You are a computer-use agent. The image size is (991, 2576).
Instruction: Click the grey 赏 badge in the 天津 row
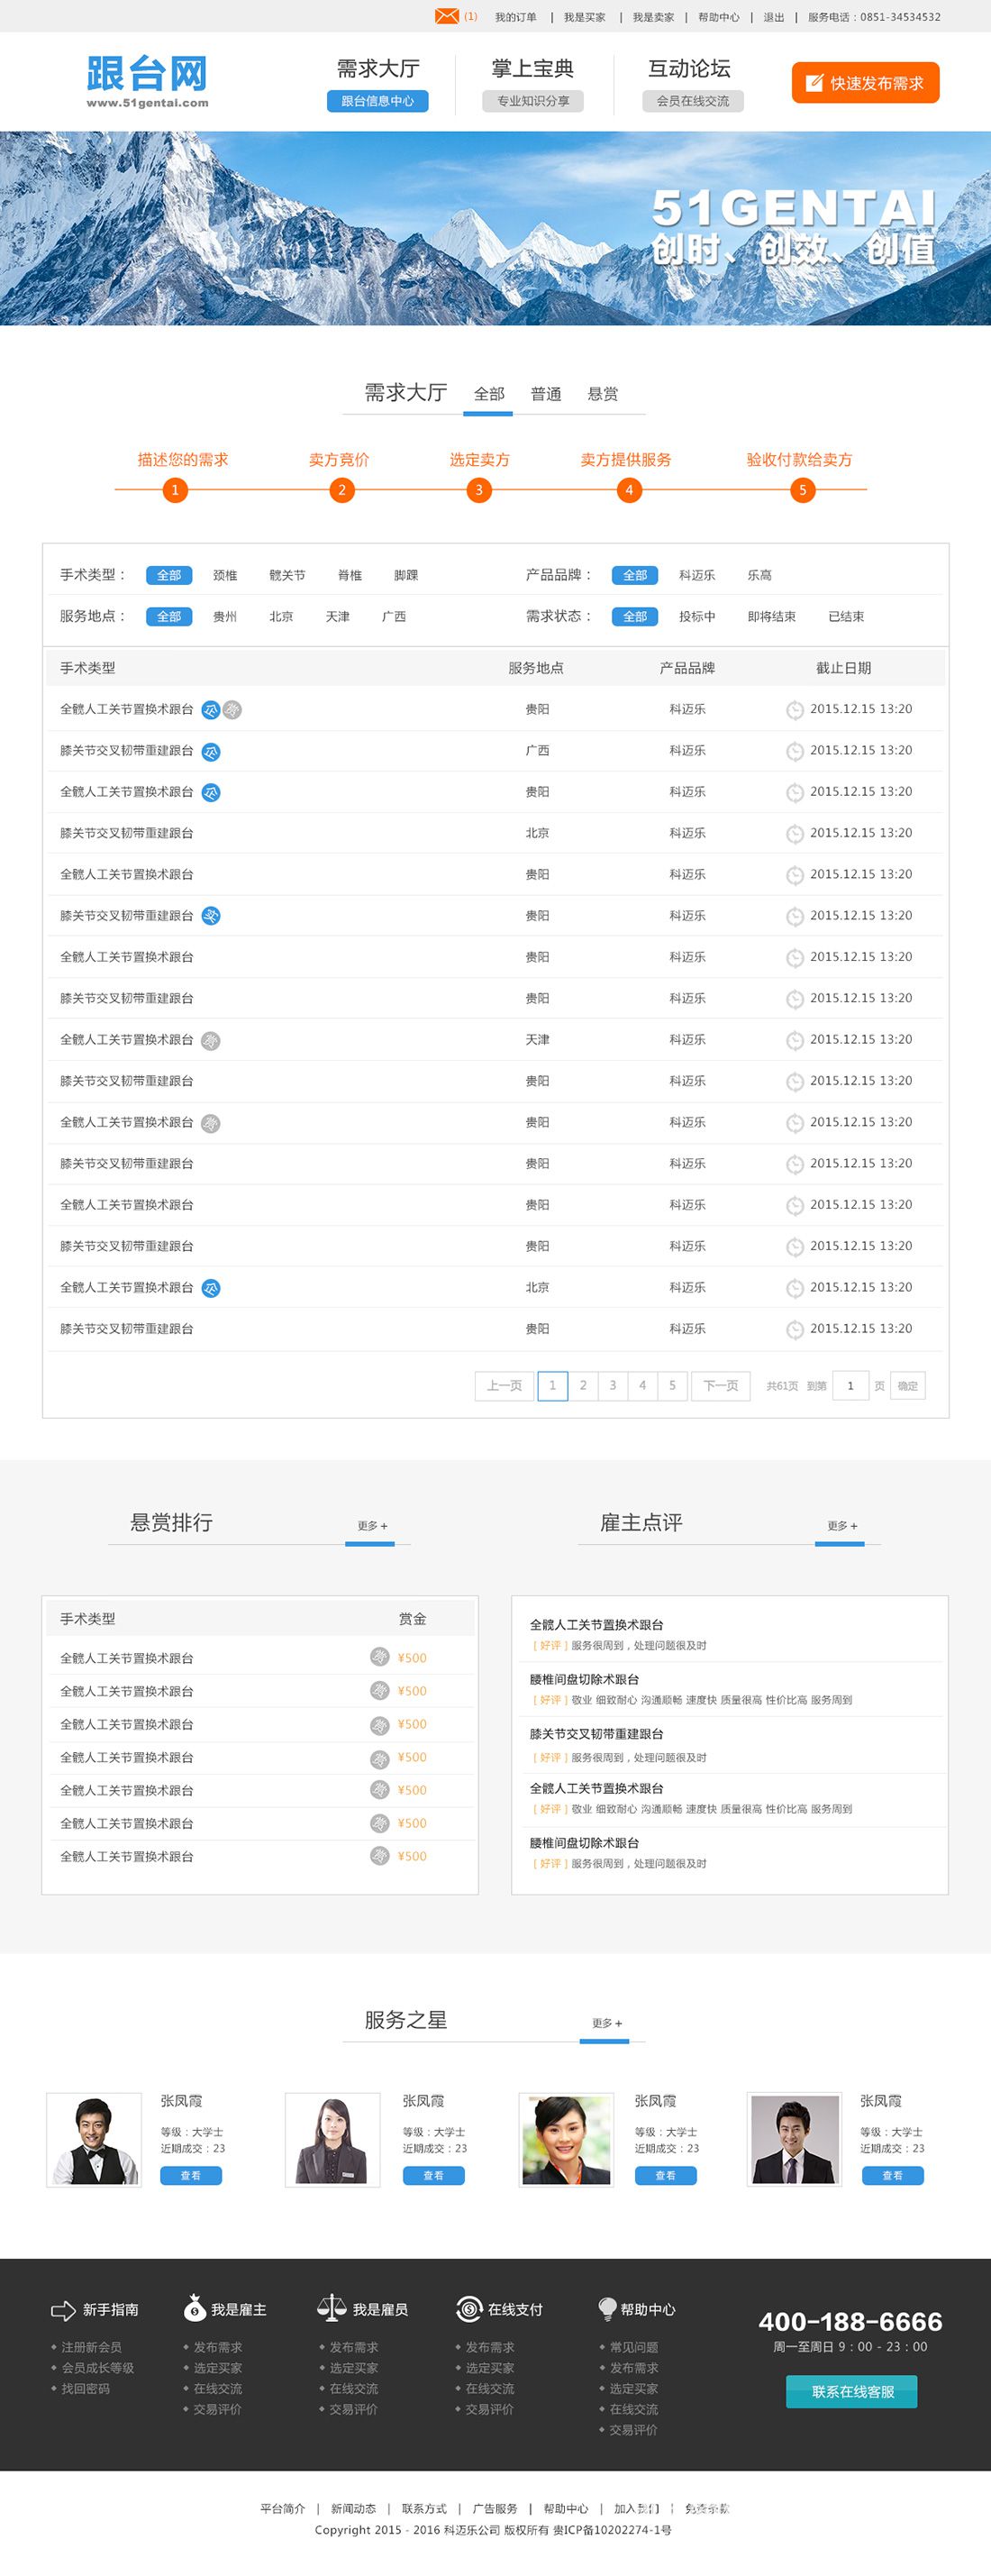pyautogui.click(x=211, y=1040)
